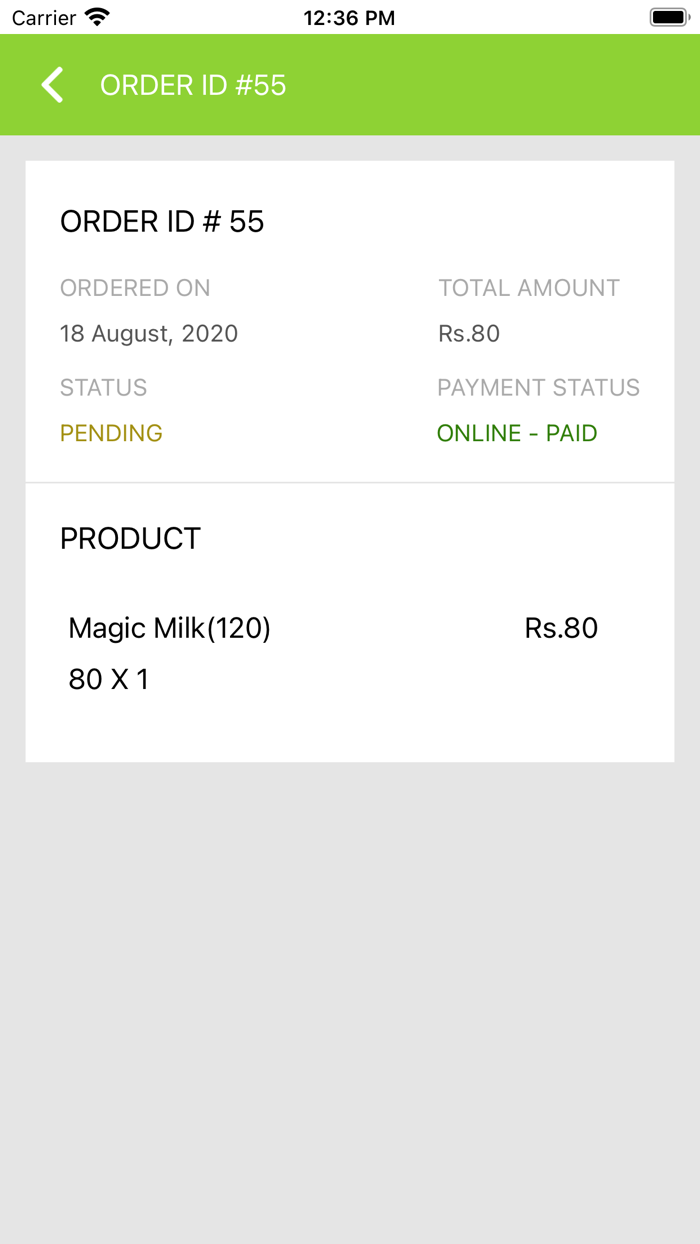
Task: Tap the ORDERED ON label
Action: 135,288
